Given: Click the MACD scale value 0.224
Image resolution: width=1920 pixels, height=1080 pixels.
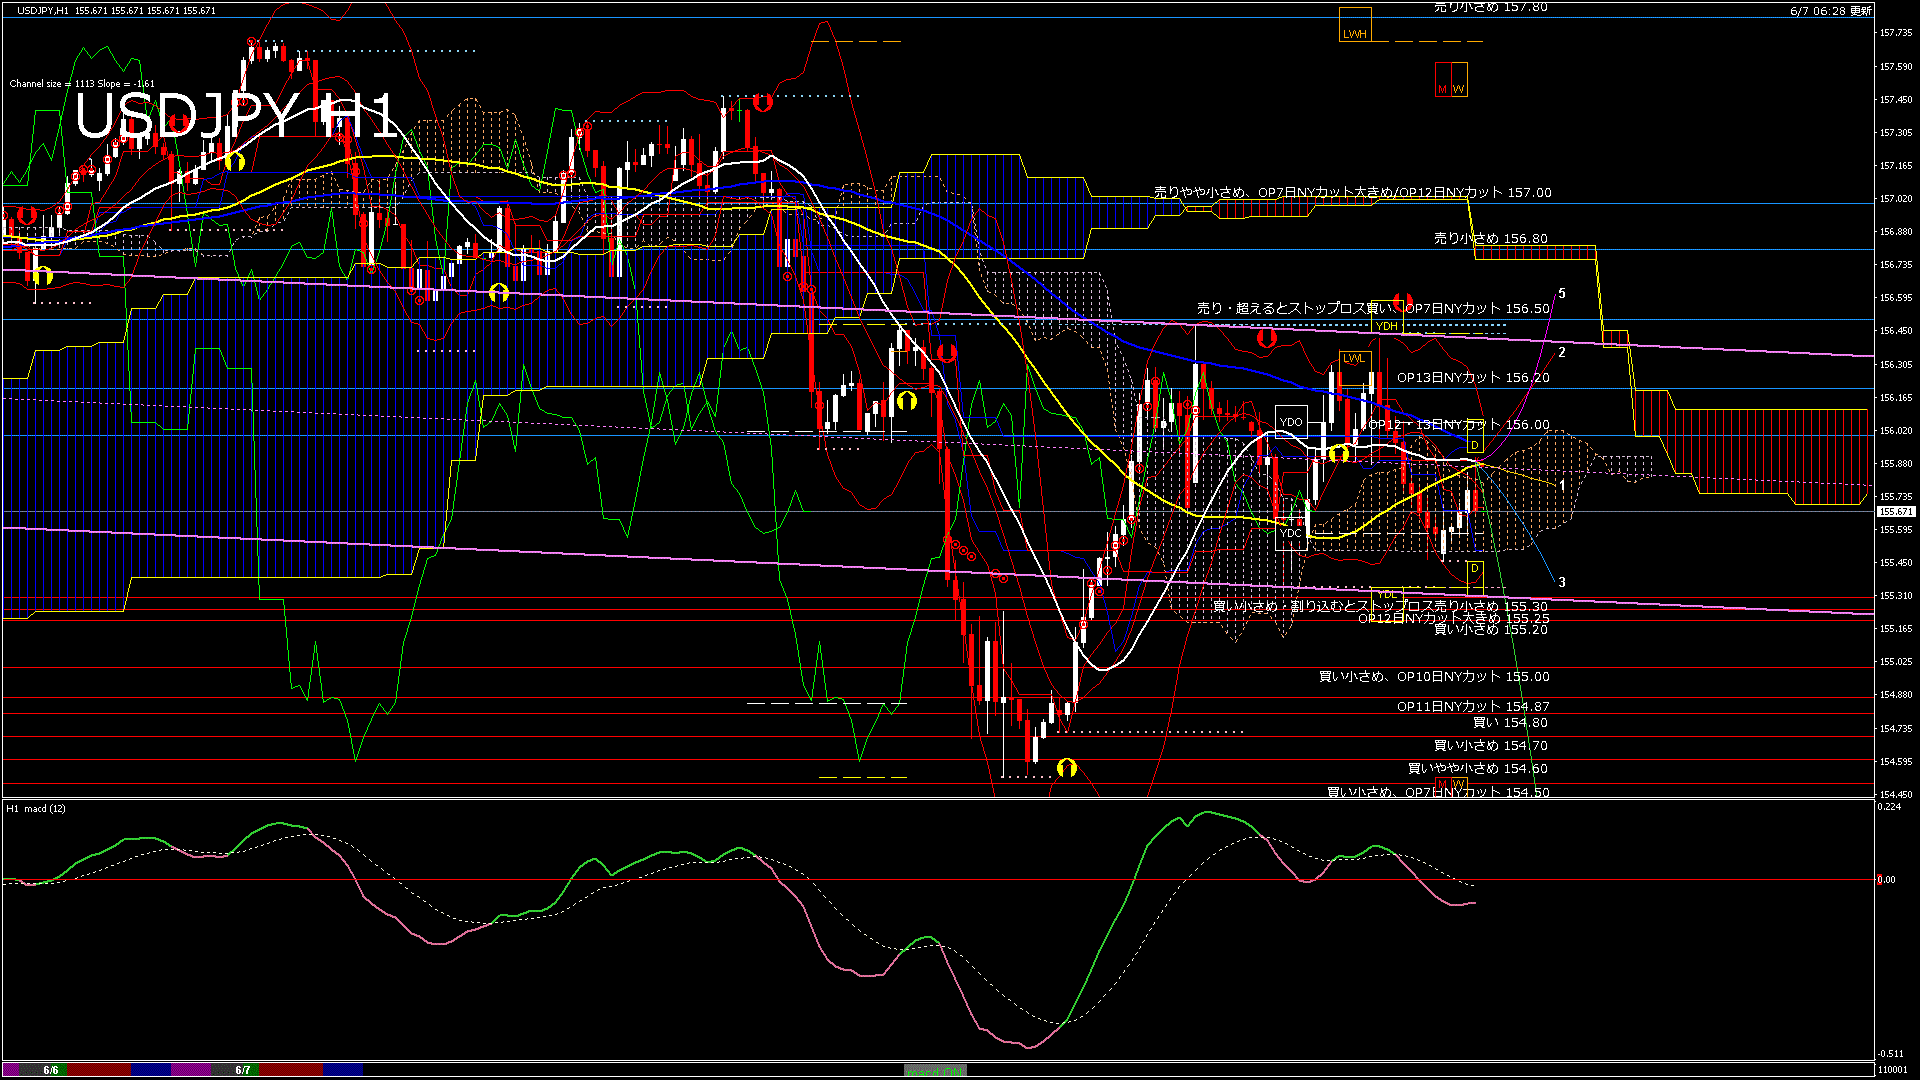Looking at the screenshot, I should tap(1890, 807).
